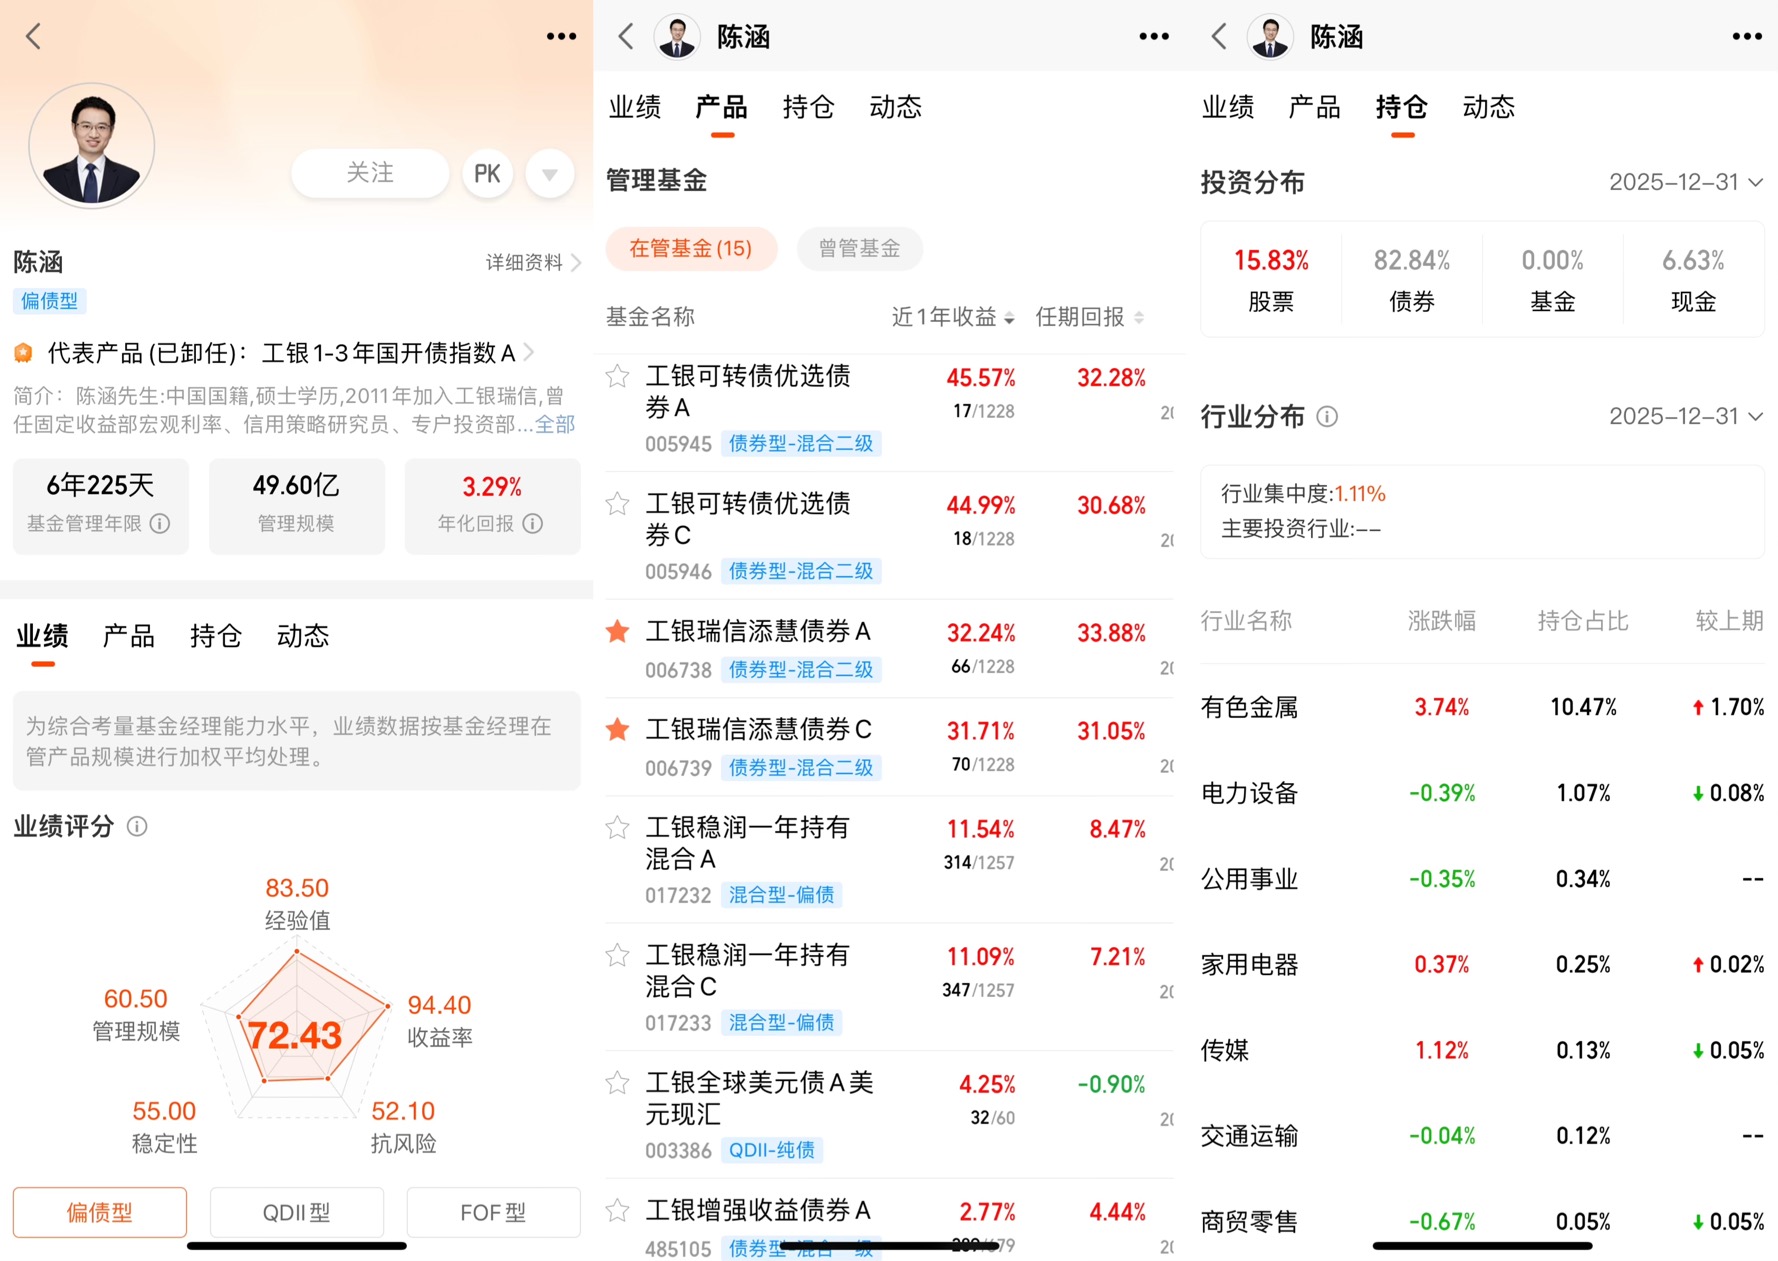Open 持仓 tab in middle panel

[x=809, y=107]
